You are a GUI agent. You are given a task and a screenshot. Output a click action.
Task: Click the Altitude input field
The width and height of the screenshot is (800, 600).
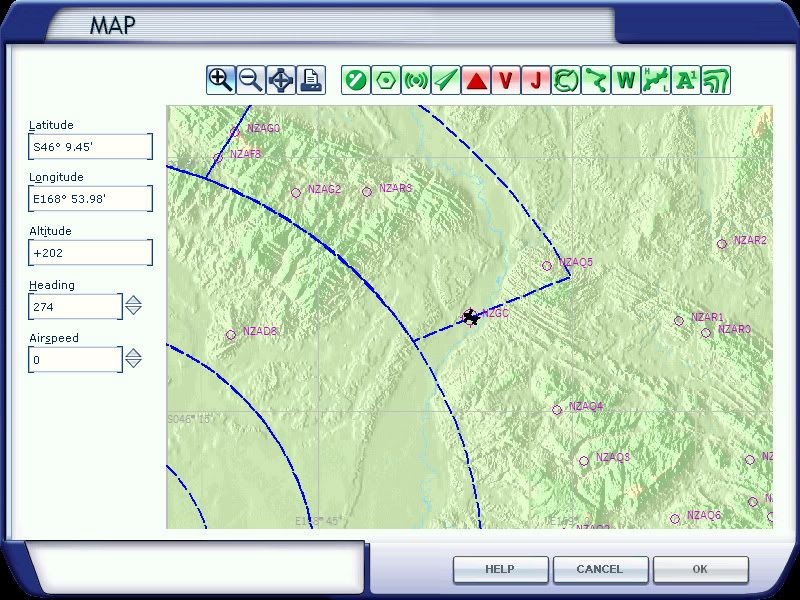(90, 253)
